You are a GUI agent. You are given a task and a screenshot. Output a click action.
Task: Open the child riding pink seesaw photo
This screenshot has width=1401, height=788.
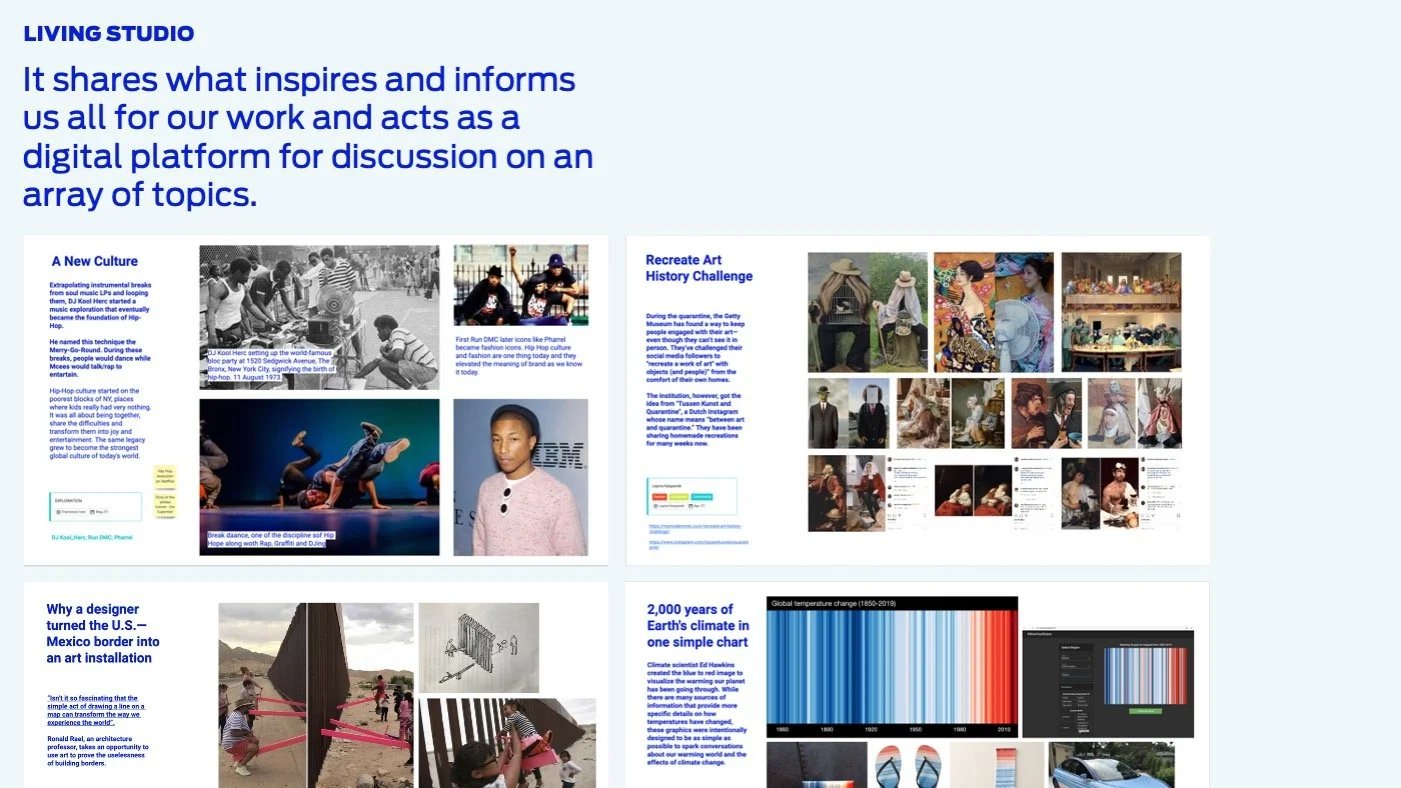click(x=507, y=743)
